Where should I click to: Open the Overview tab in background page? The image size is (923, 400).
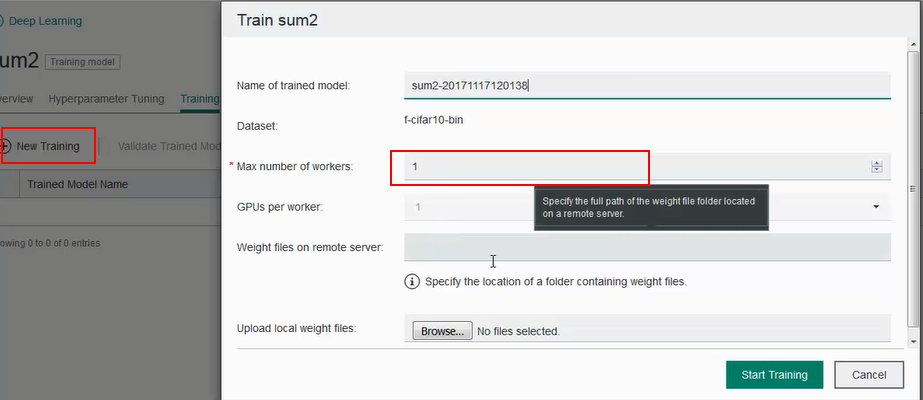click(16, 99)
